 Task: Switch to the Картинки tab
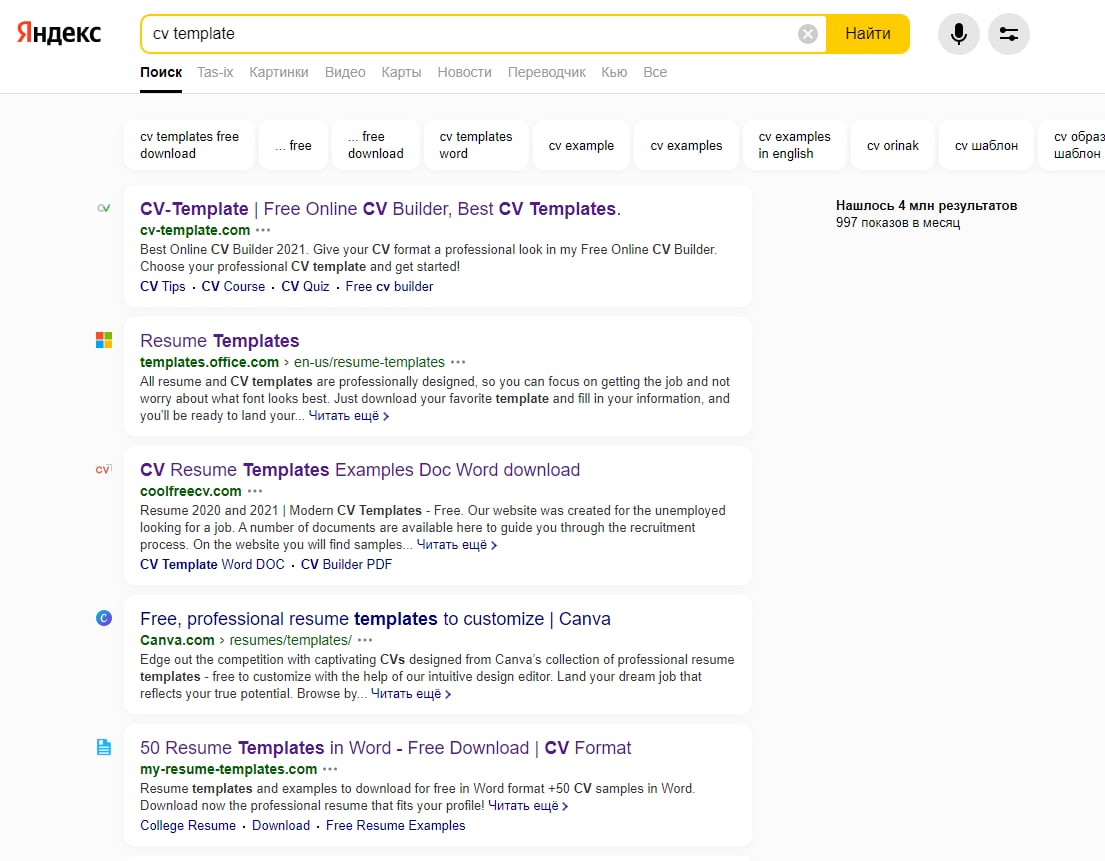pyautogui.click(x=278, y=72)
